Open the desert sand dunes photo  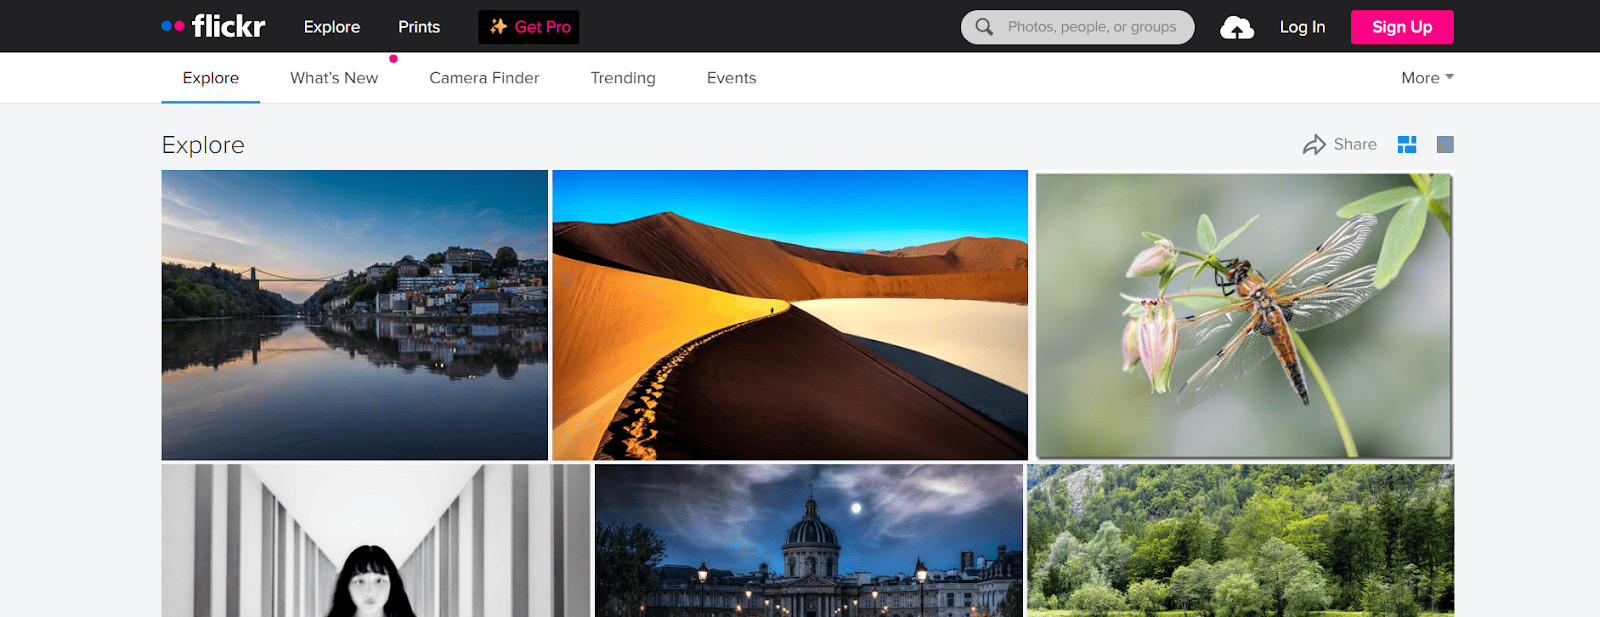790,315
